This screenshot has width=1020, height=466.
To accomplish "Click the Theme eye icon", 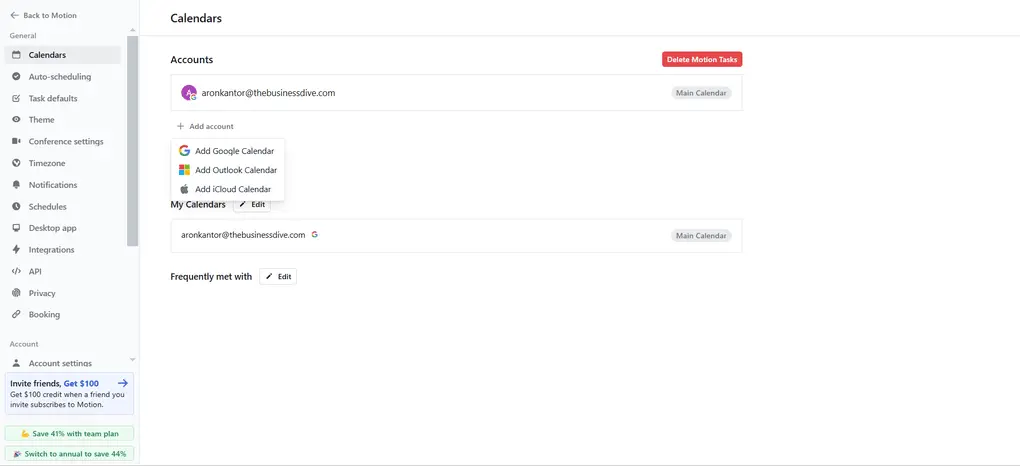I will click(x=16, y=120).
